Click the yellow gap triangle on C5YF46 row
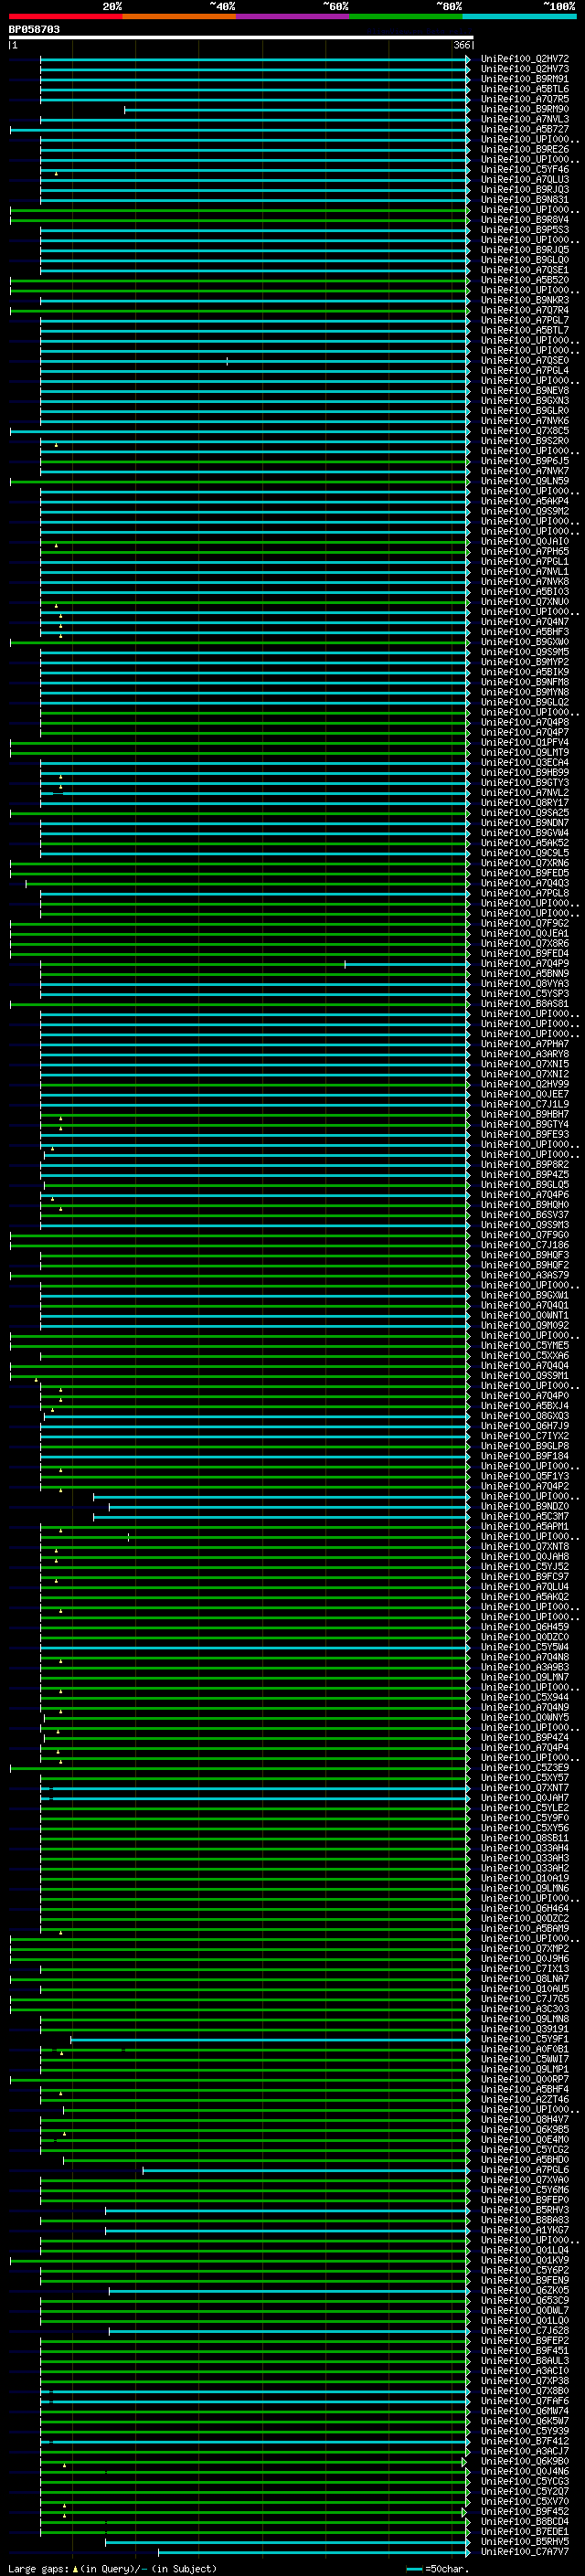 coord(56,174)
